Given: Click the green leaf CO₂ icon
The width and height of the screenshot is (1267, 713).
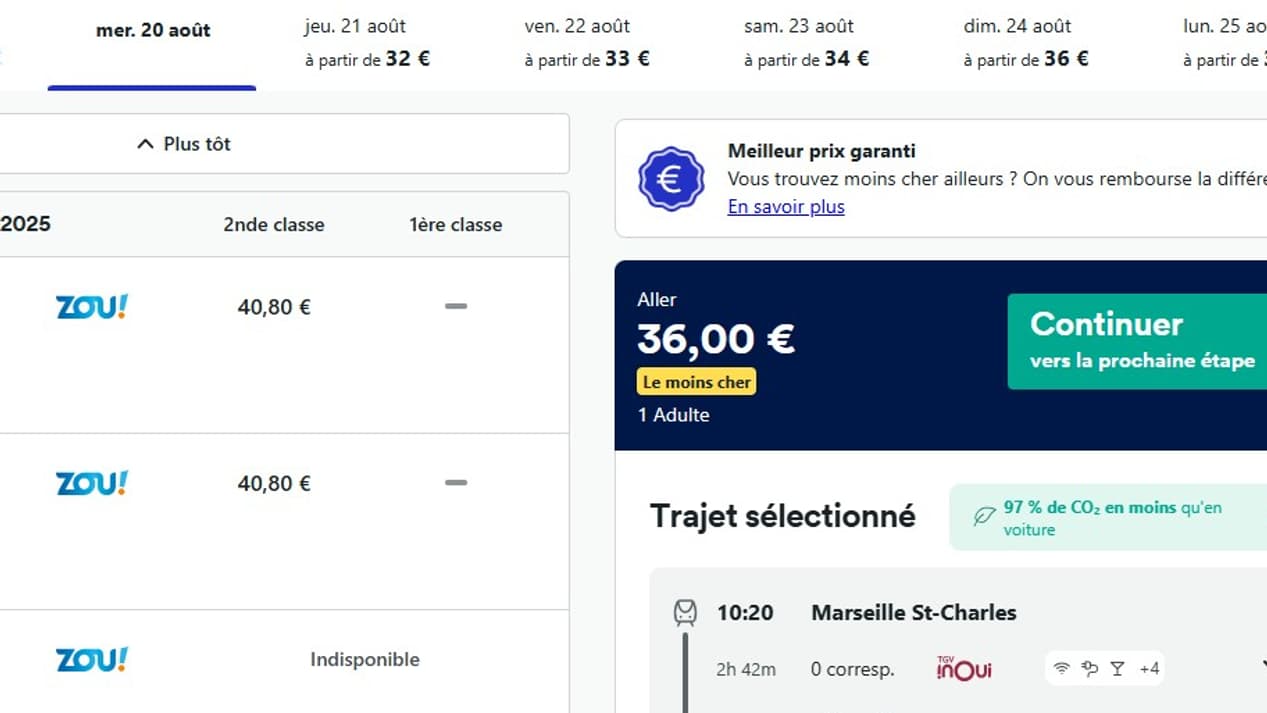Looking at the screenshot, I should tap(984, 517).
